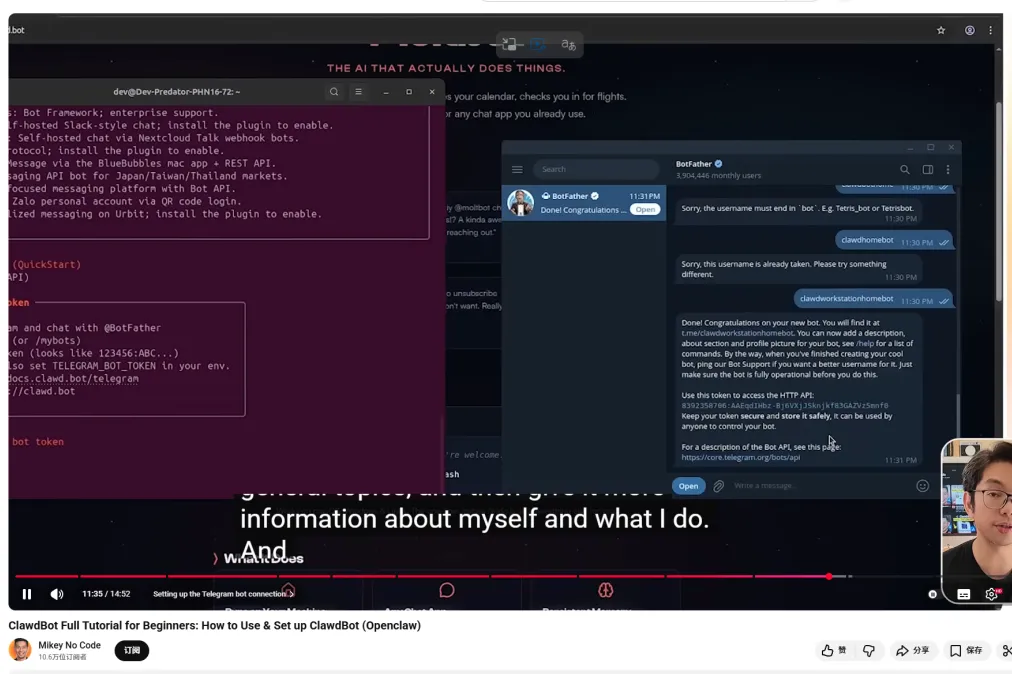The image size is (1012, 674).
Task: Click the blue Open button beside message box
Action: (x=688, y=486)
